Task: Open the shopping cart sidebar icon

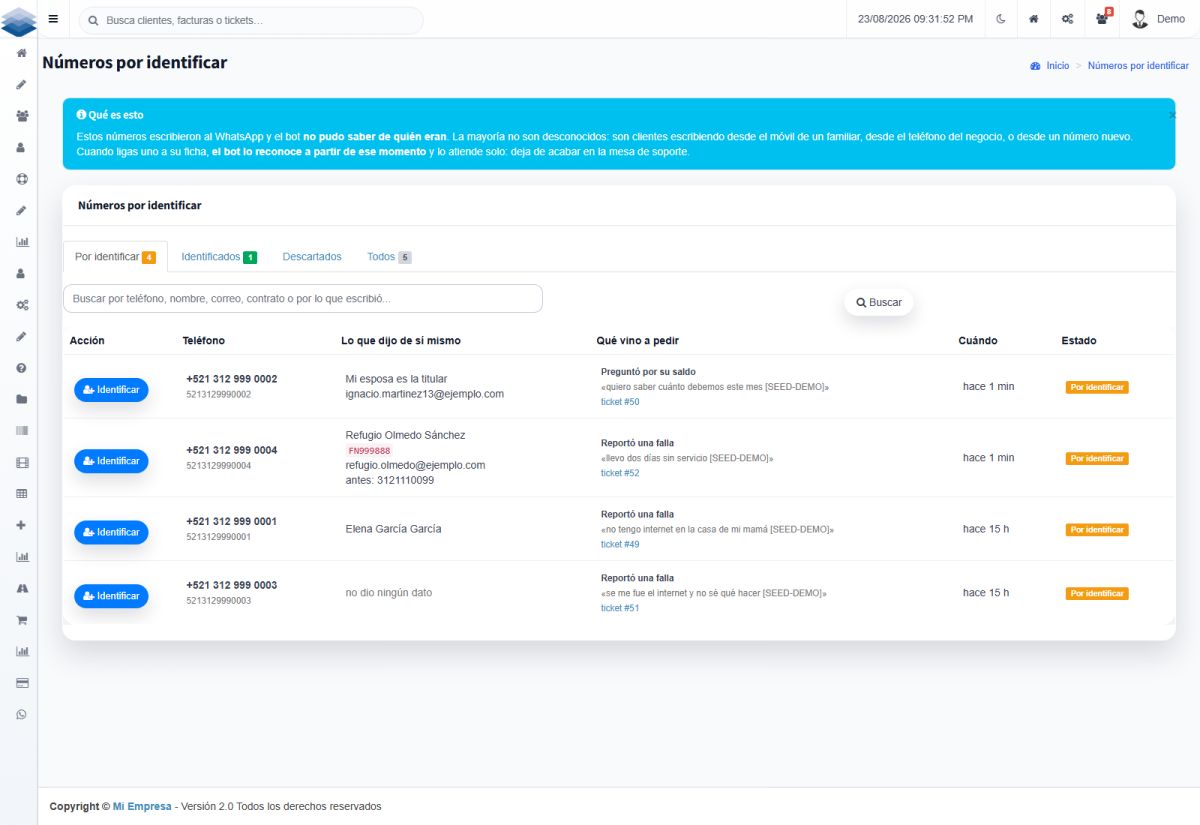Action: click(x=21, y=620)
